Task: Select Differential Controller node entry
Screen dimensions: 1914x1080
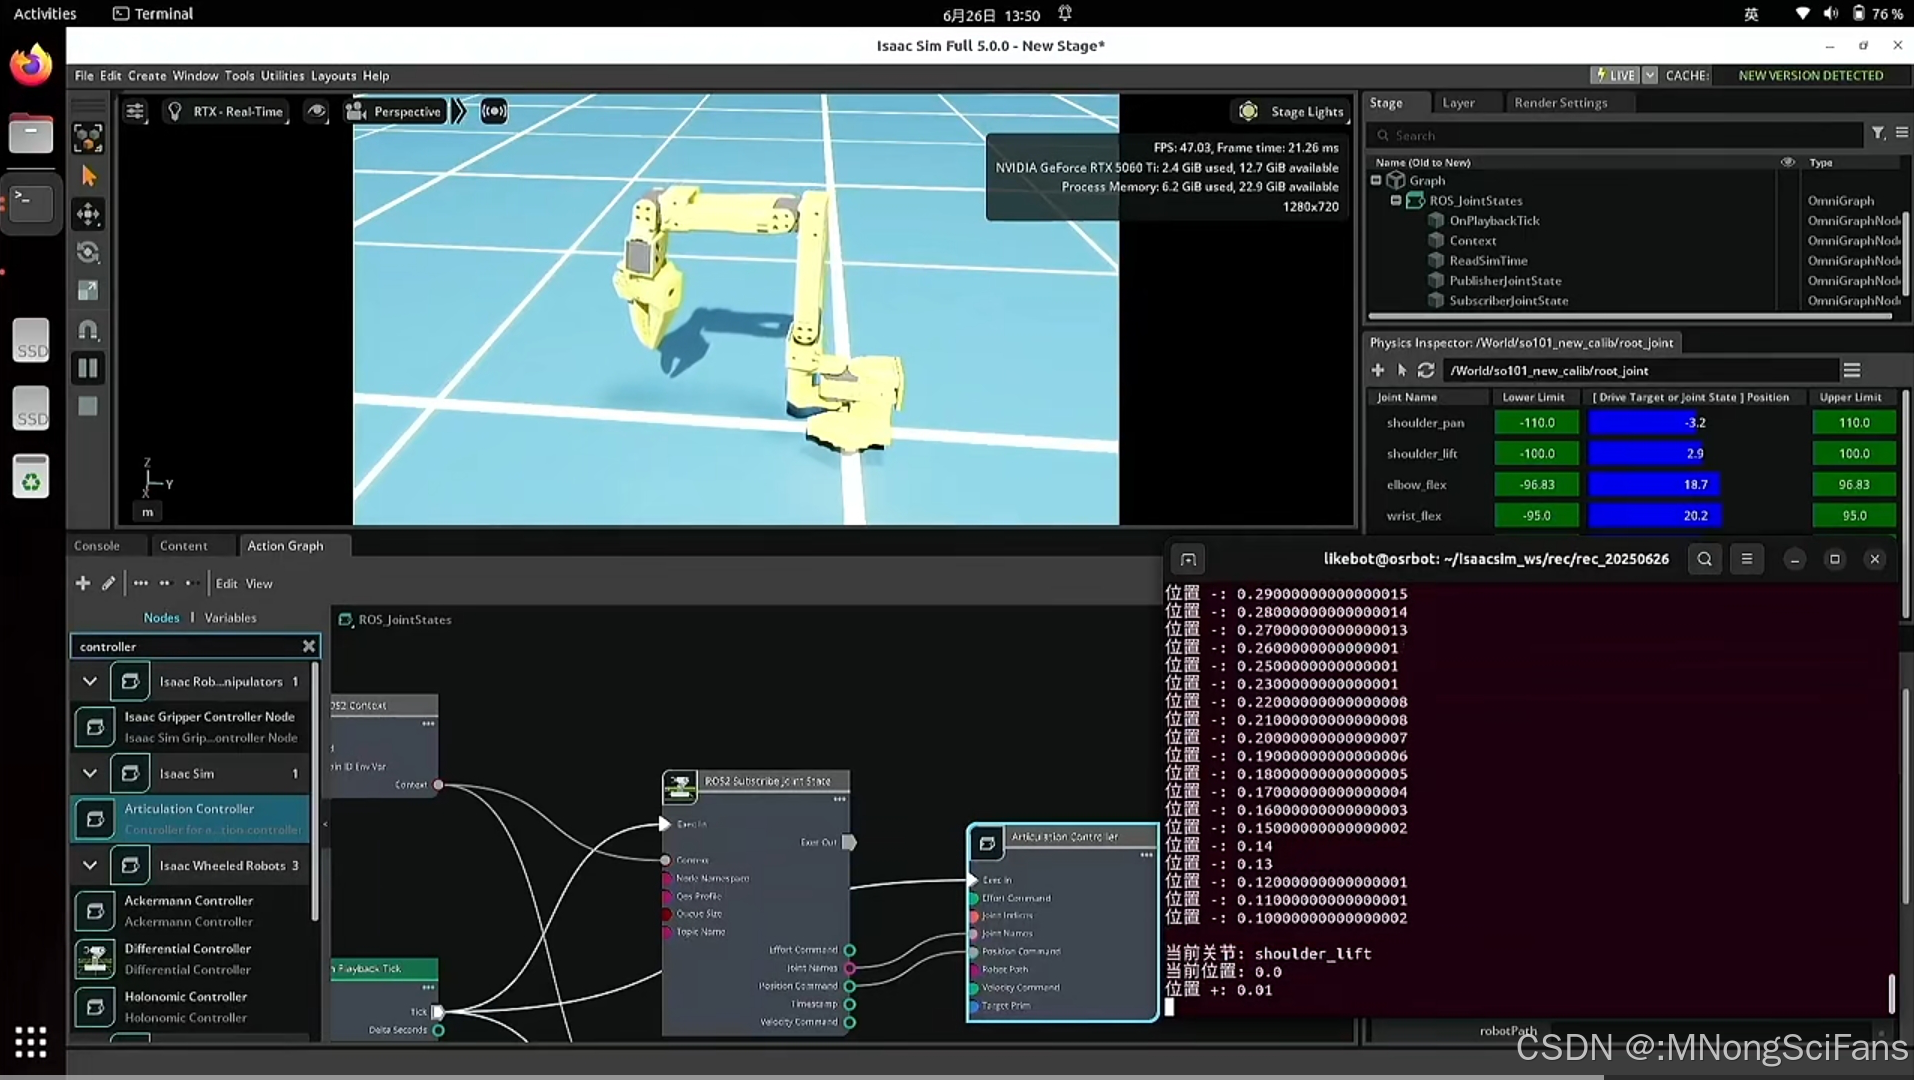Action: 190,959
